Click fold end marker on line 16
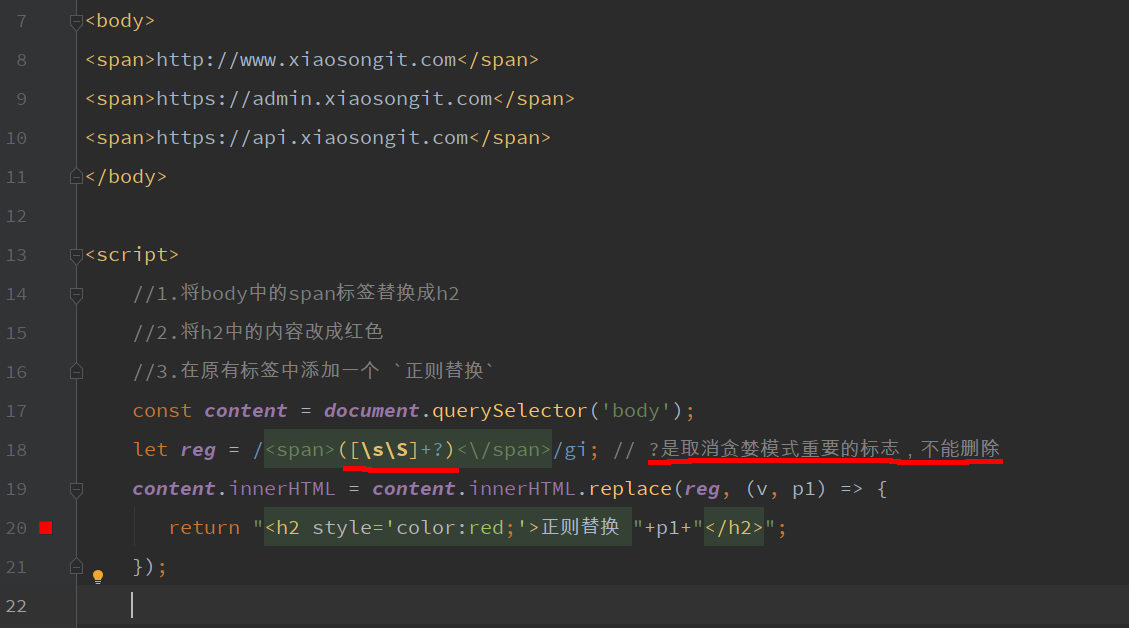 point(76,372)
